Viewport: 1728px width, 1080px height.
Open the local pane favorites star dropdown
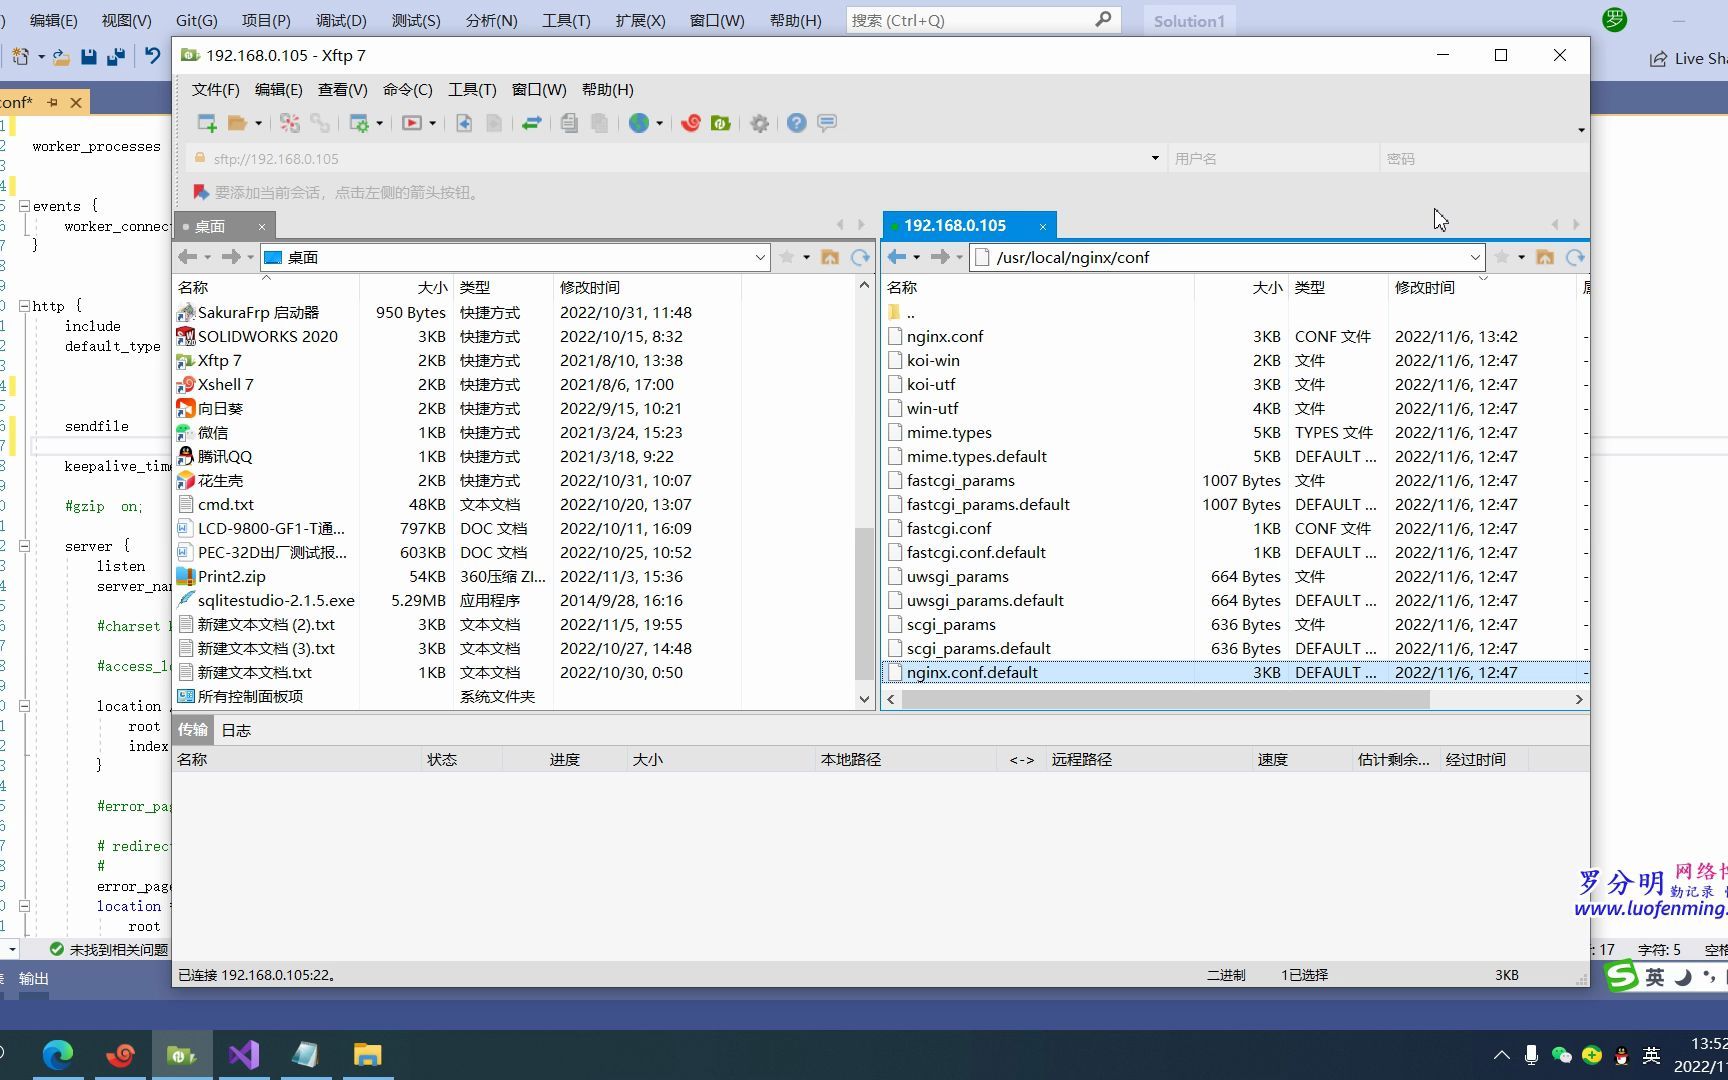pyautogui.click(x=806, y=257)
